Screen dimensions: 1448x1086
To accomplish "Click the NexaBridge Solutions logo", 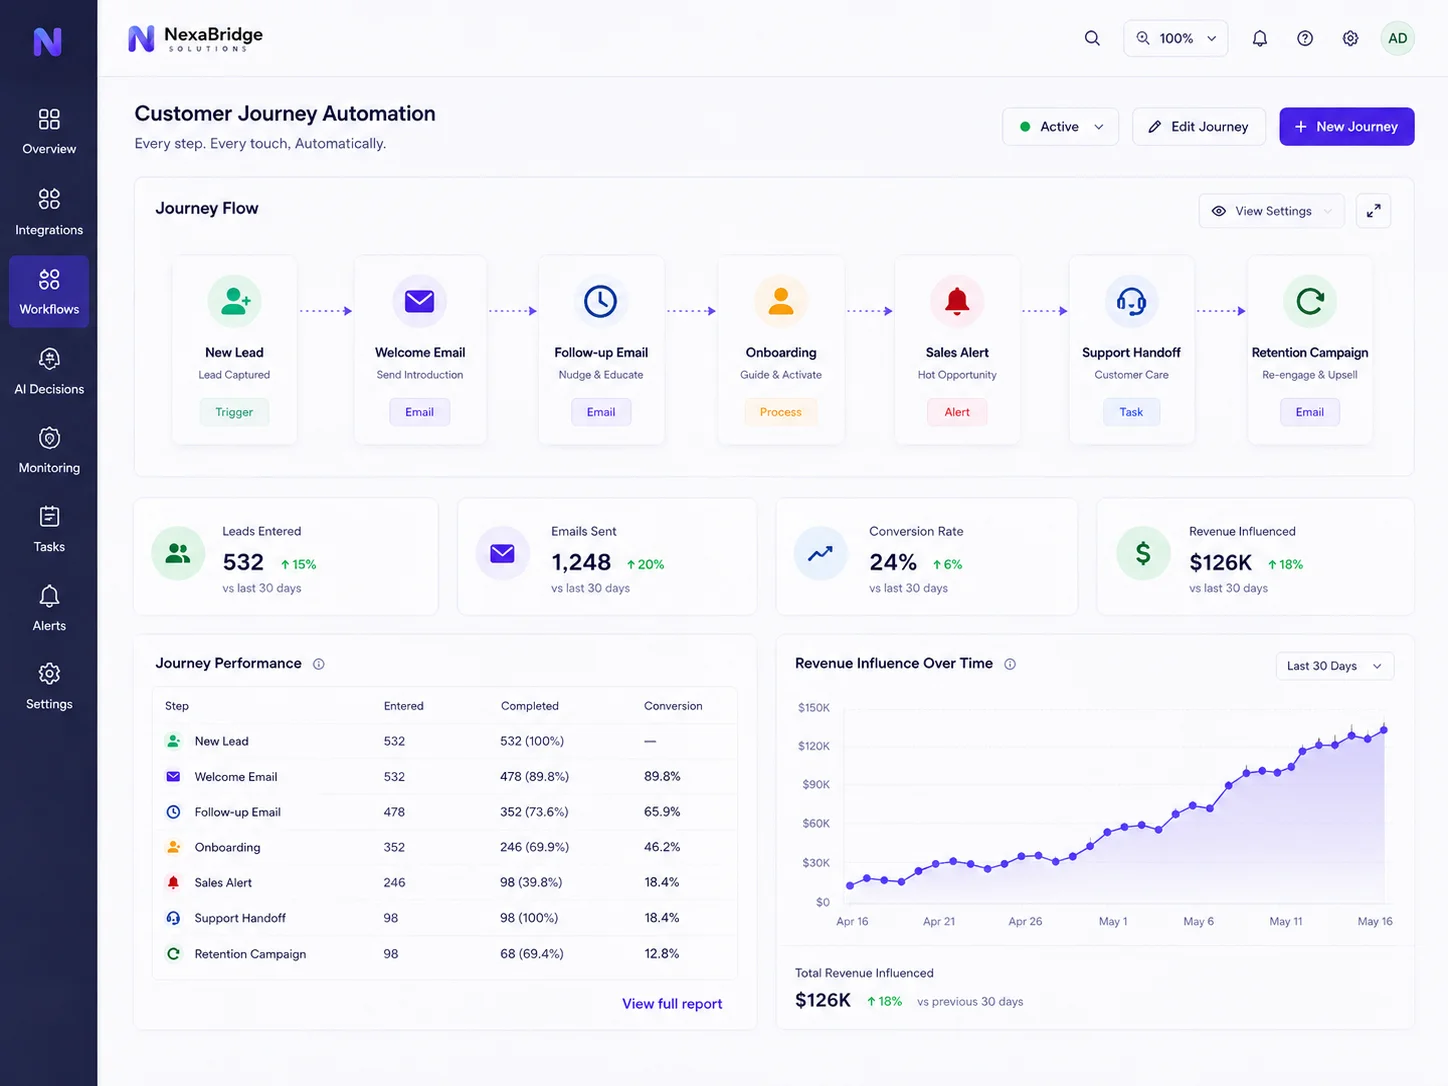I will click(196, 39).
